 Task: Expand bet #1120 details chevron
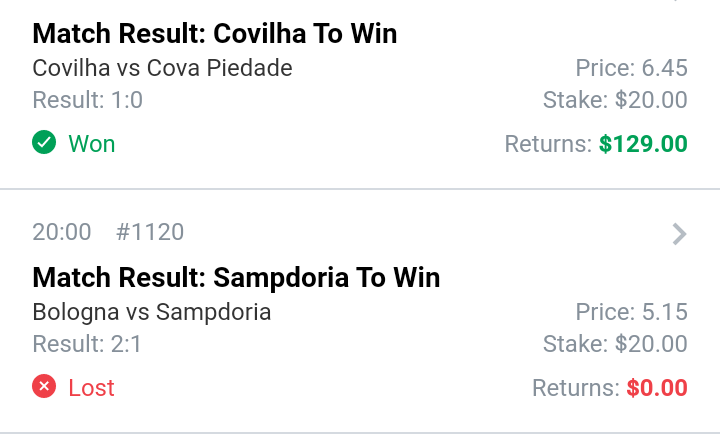point(679,234)
